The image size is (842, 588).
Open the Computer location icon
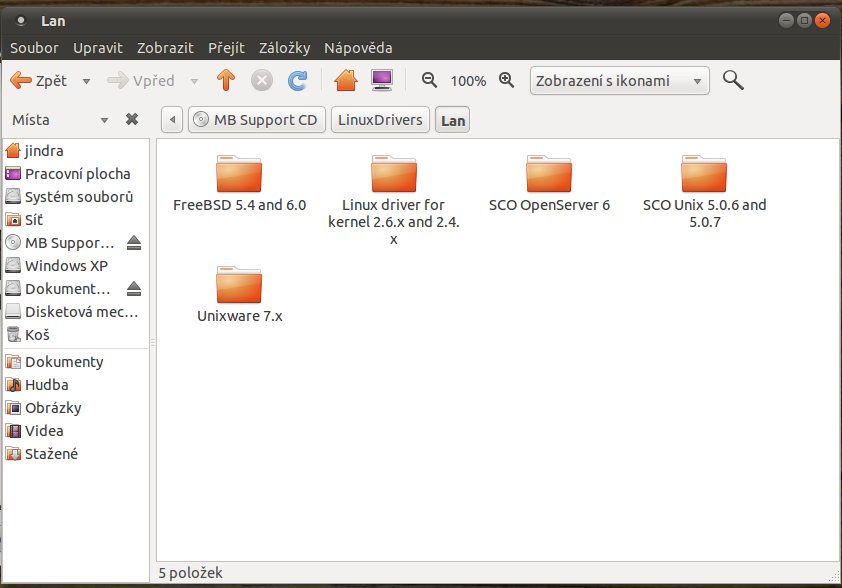pyautogui.click(x=382, y=81)
